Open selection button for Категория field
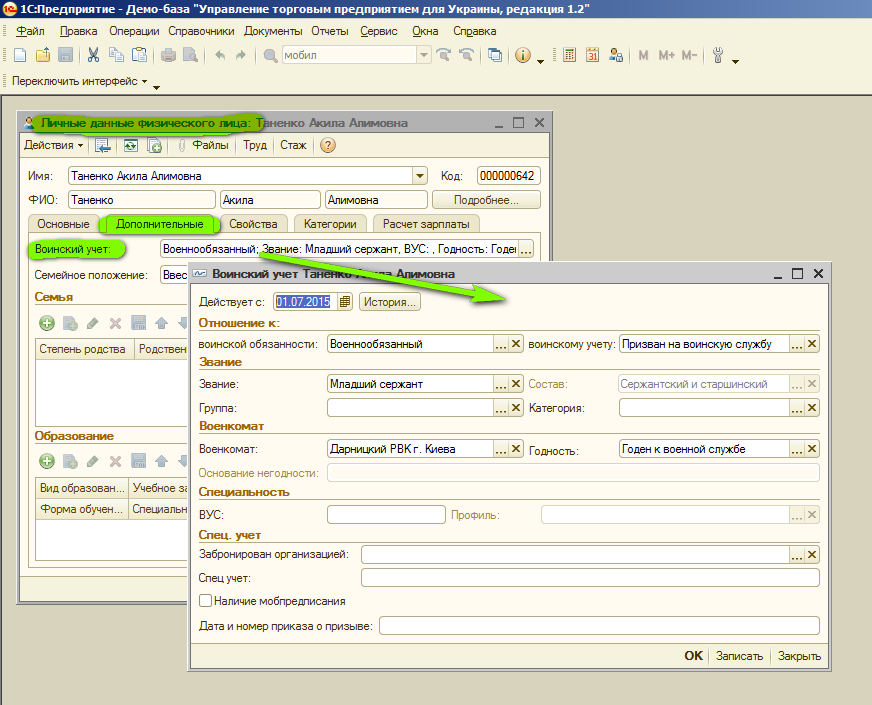Image resolution: width=872 pixels, height=705 pixels. point(797,408)
